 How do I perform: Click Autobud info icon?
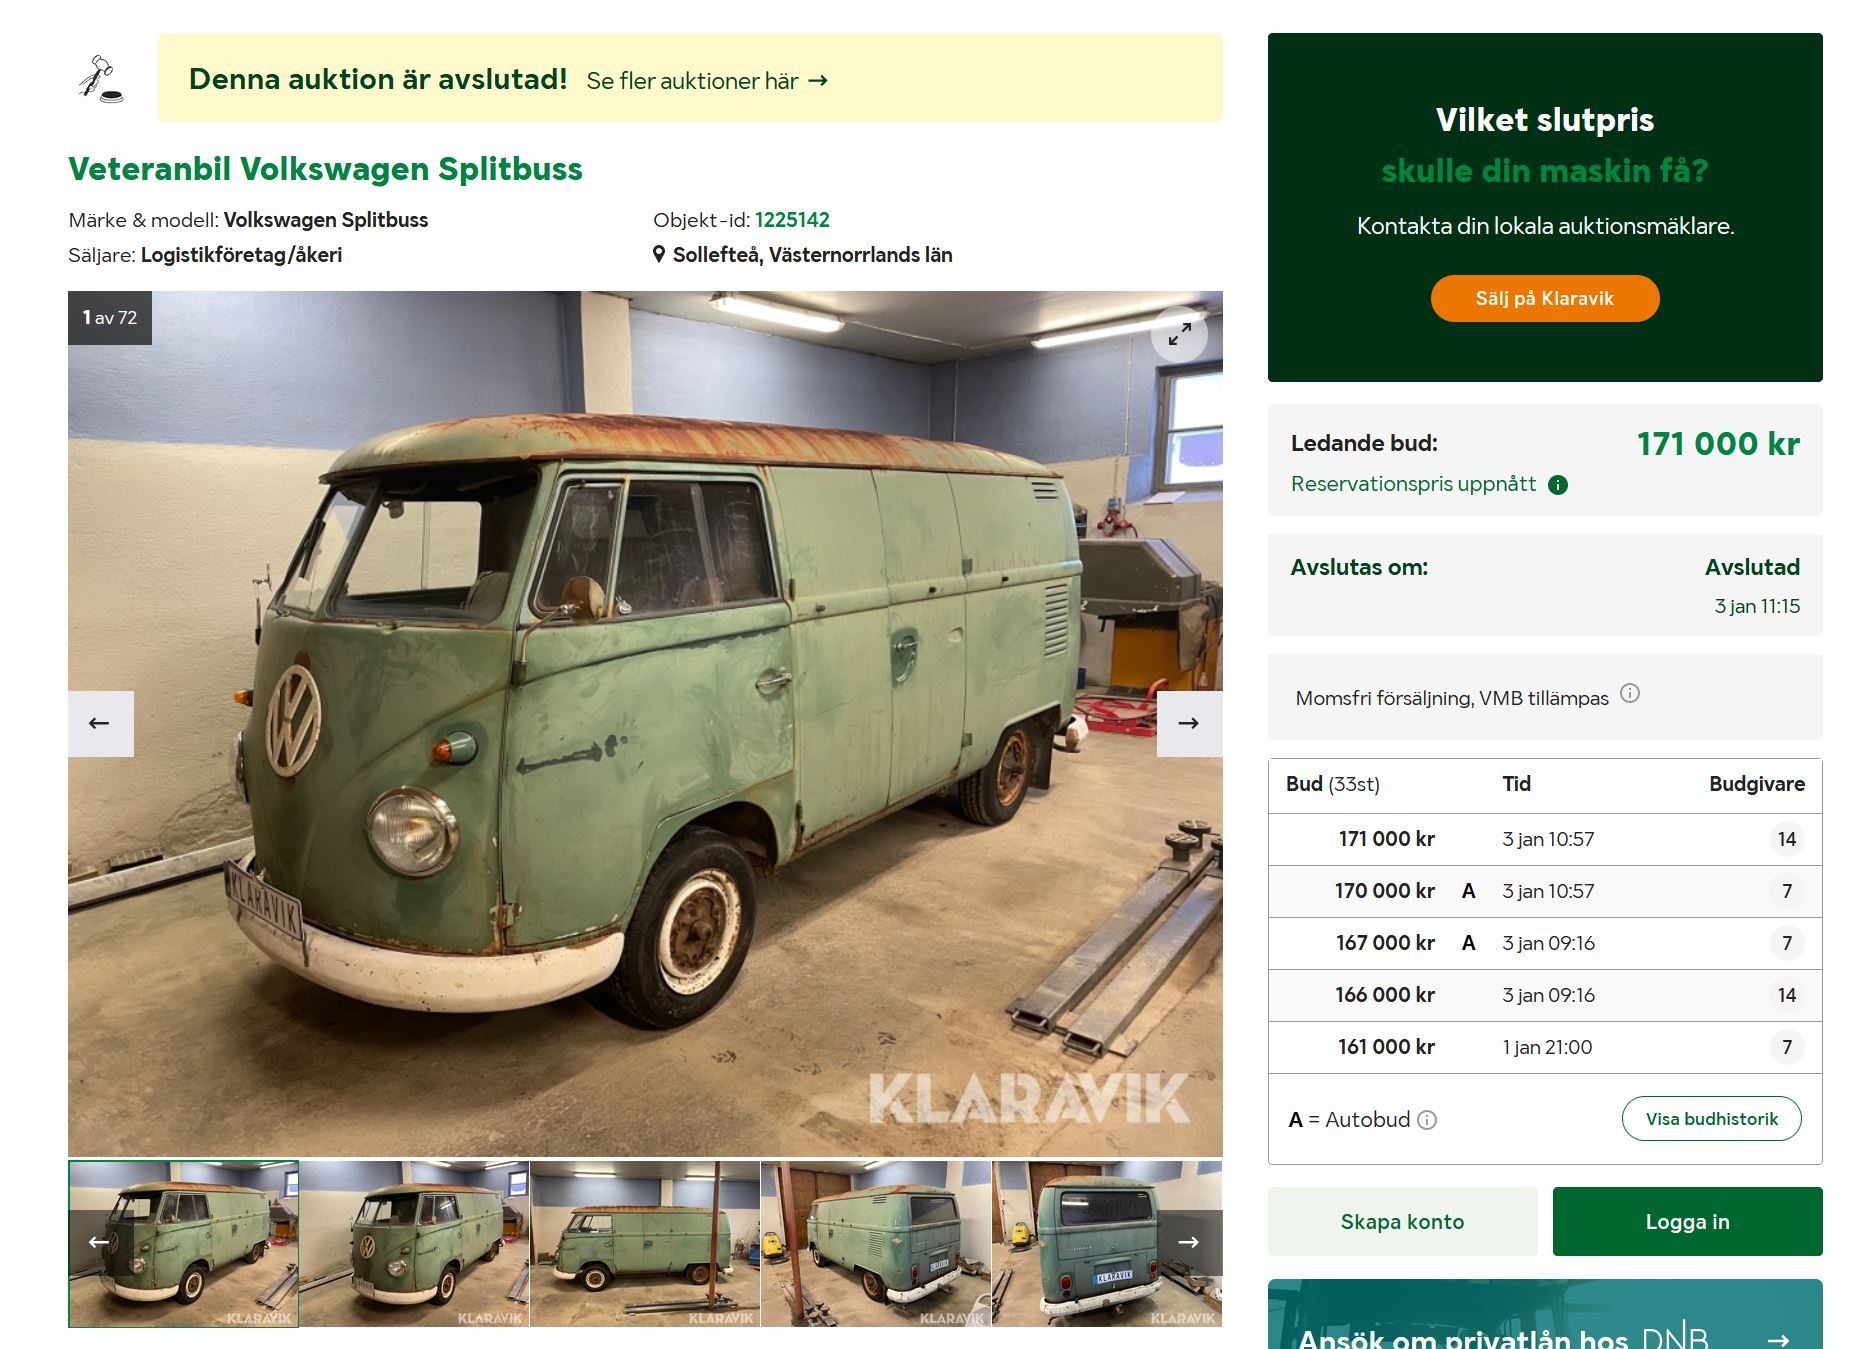tap(1427, 1120)
